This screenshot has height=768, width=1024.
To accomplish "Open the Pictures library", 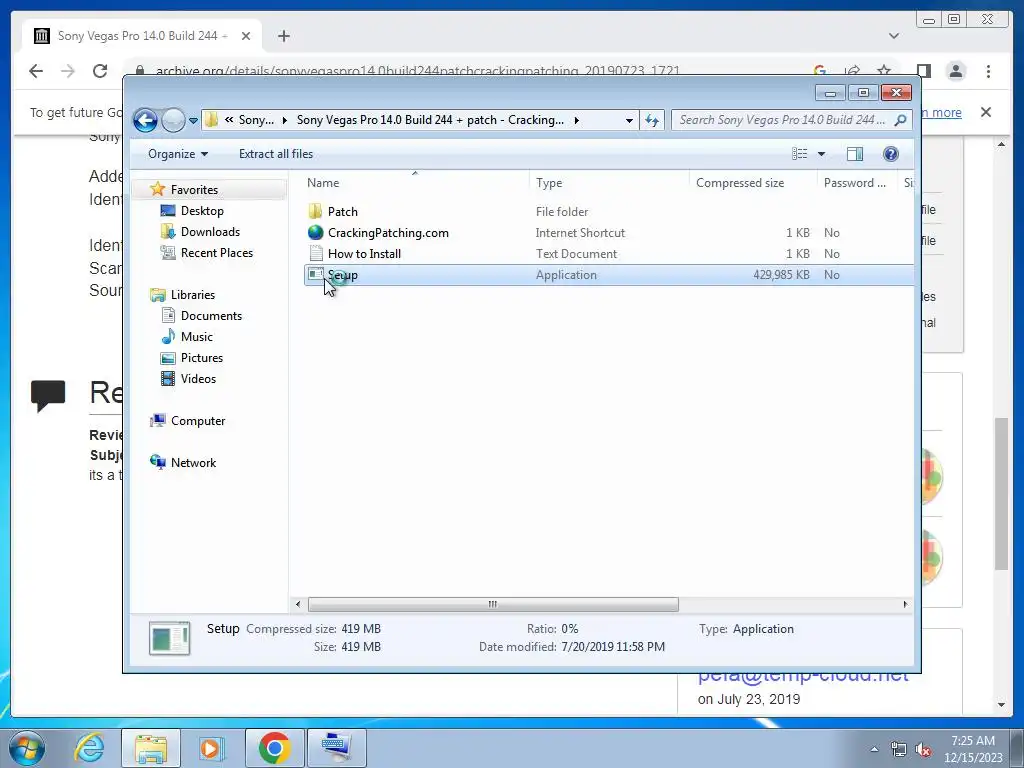I will click(x=201, y=357).
